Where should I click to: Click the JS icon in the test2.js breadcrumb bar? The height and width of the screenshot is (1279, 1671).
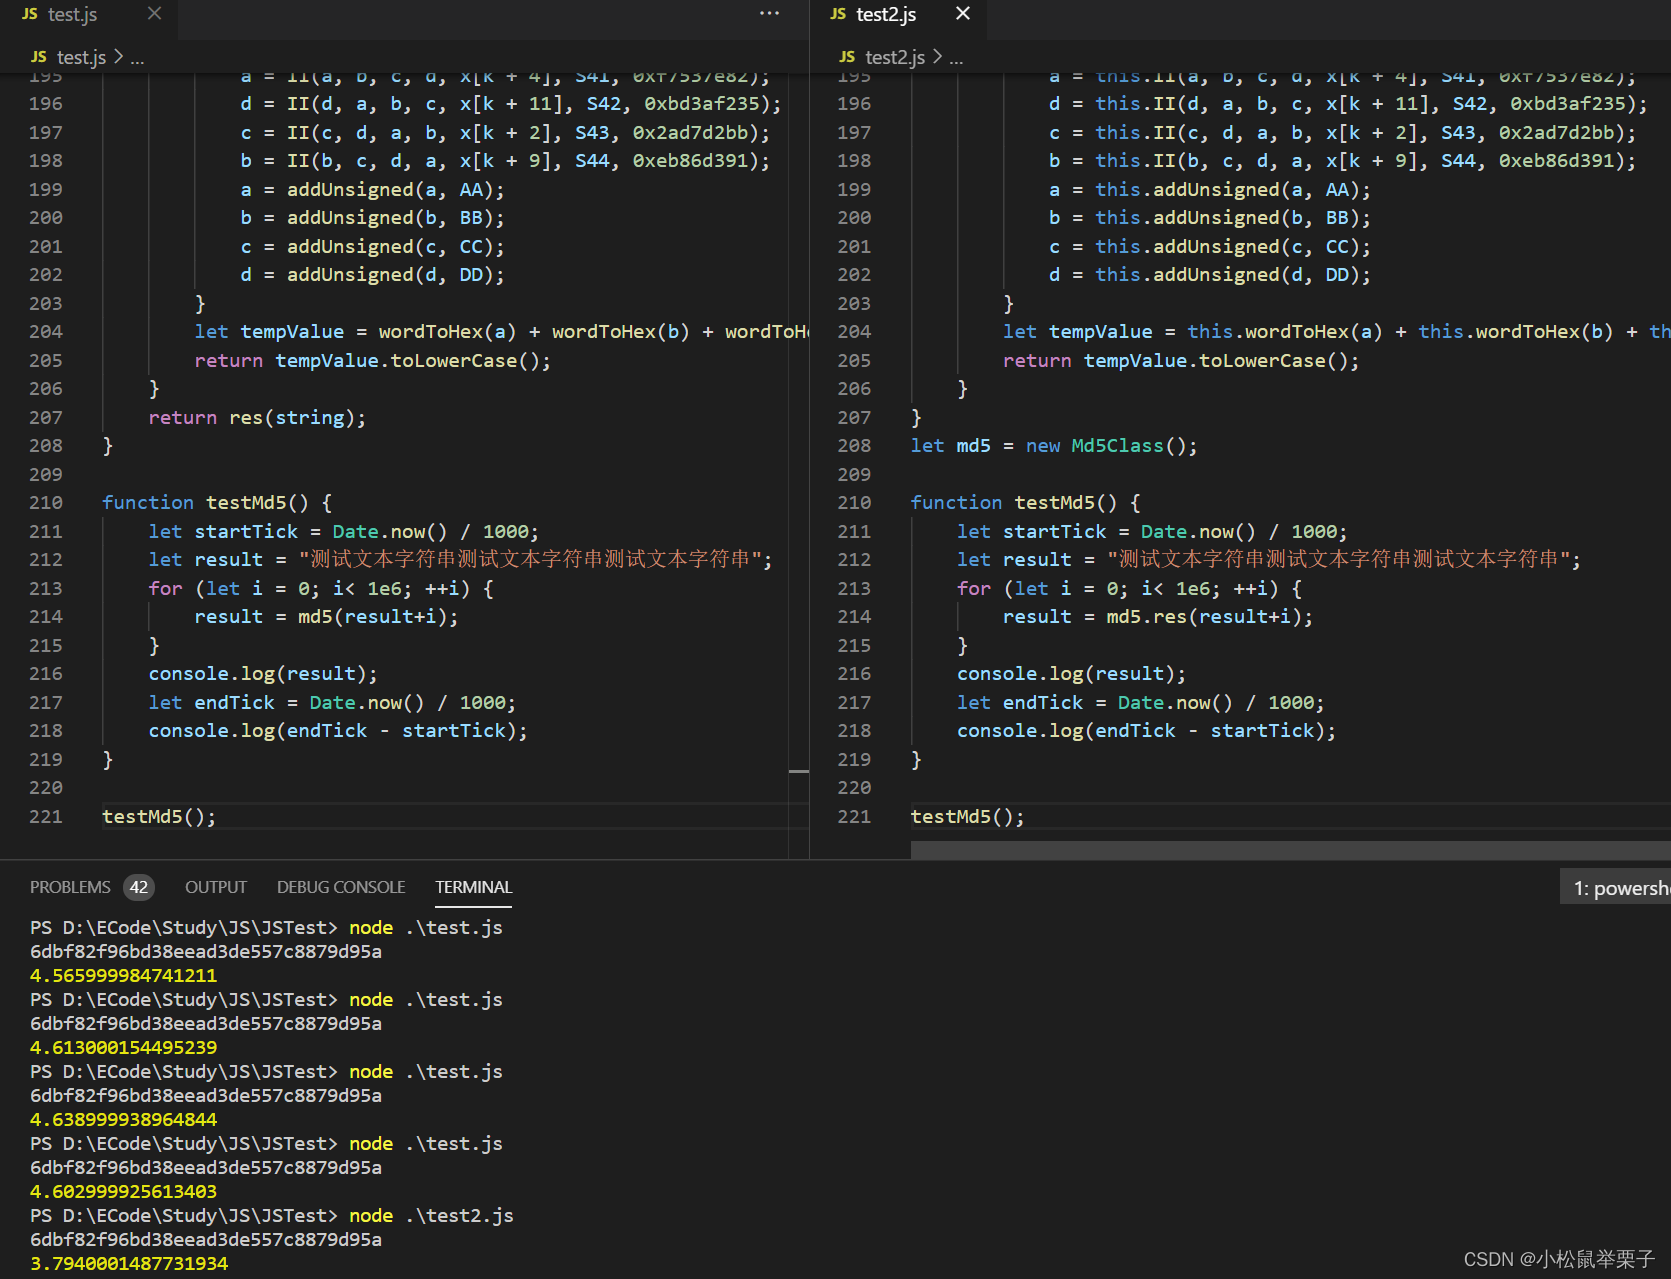847,57
